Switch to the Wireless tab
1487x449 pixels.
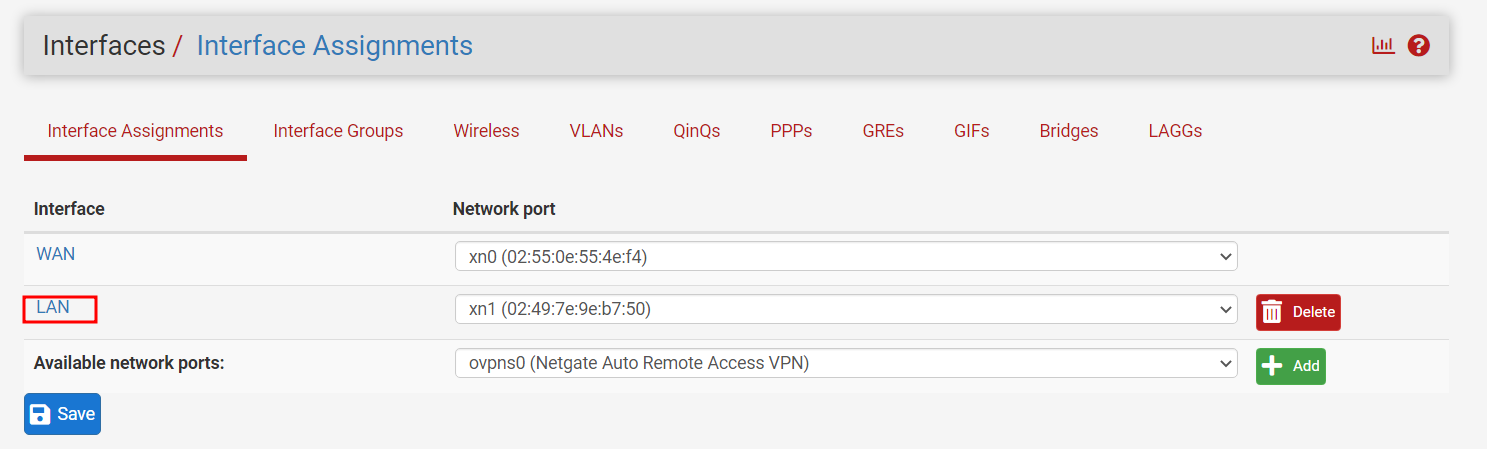(486, 131)
